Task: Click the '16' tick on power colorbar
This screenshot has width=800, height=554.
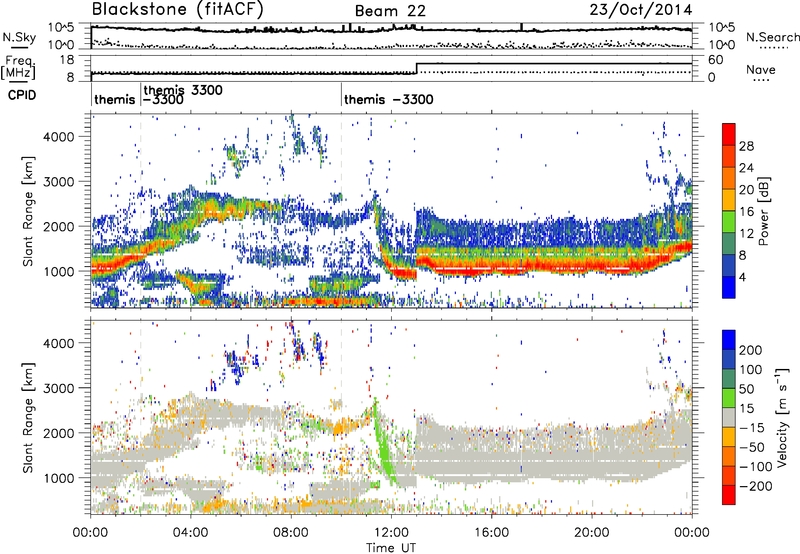Action: tap(746, 212)
